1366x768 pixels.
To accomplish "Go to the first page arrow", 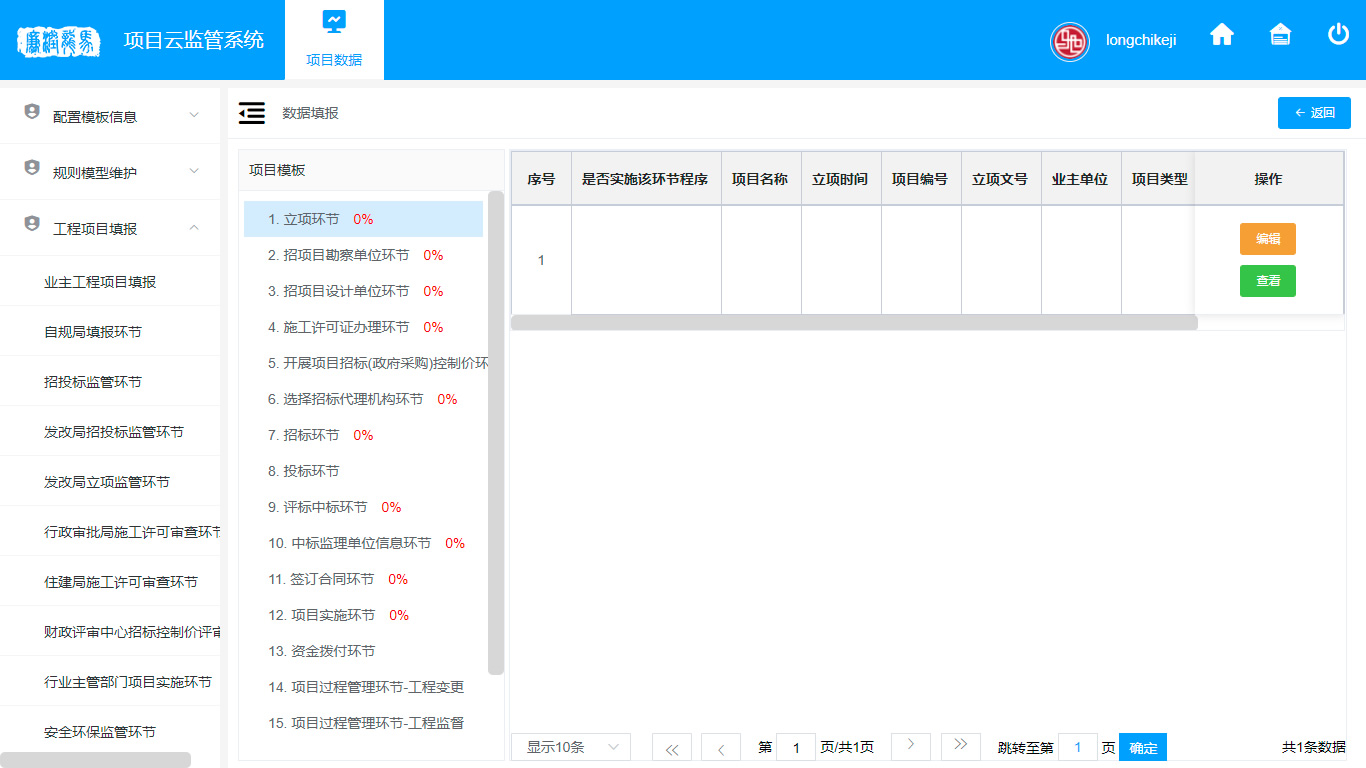I will click(672, 747).
